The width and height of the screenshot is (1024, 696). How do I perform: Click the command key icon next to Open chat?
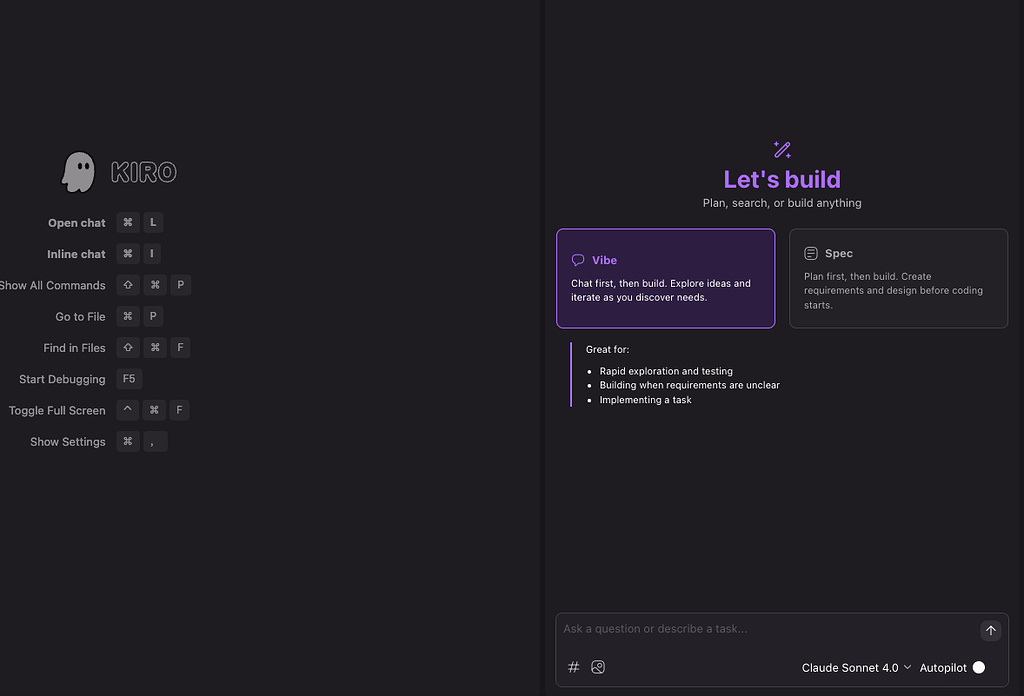[x=128, y=222]
